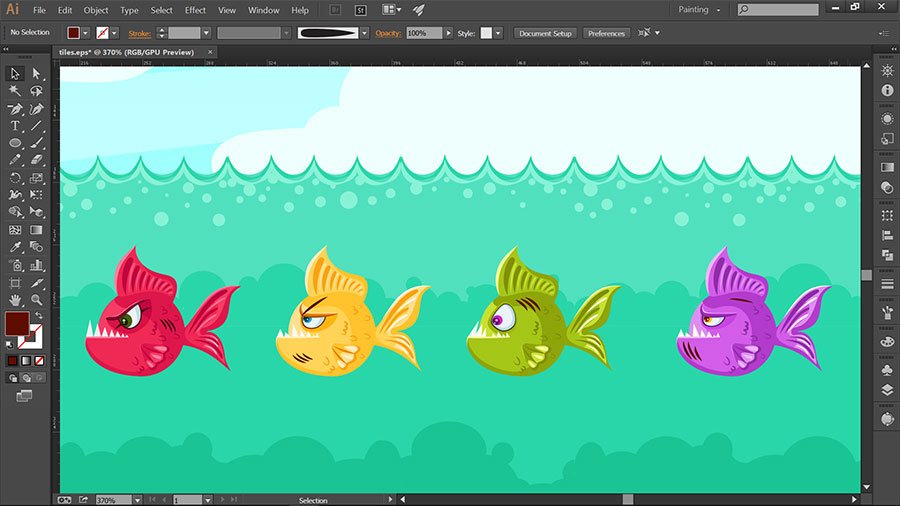Choose the Free Transform tool
The height and width of the screenshot is (506, 900).
36,195
